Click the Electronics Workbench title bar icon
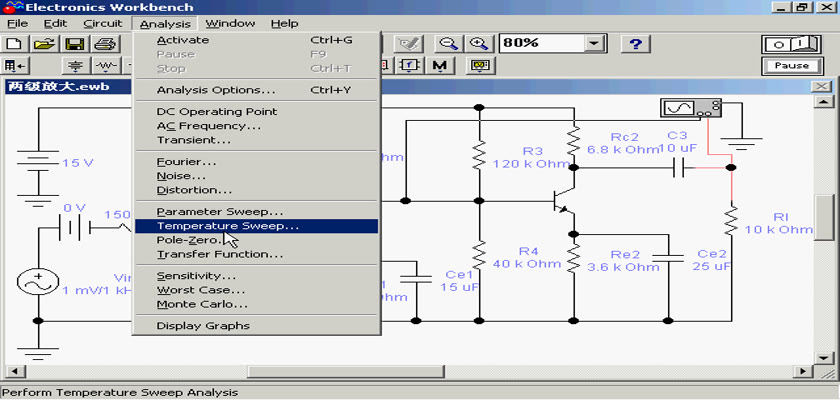This screenshot has width=840, height=400. tap(12, 7)
